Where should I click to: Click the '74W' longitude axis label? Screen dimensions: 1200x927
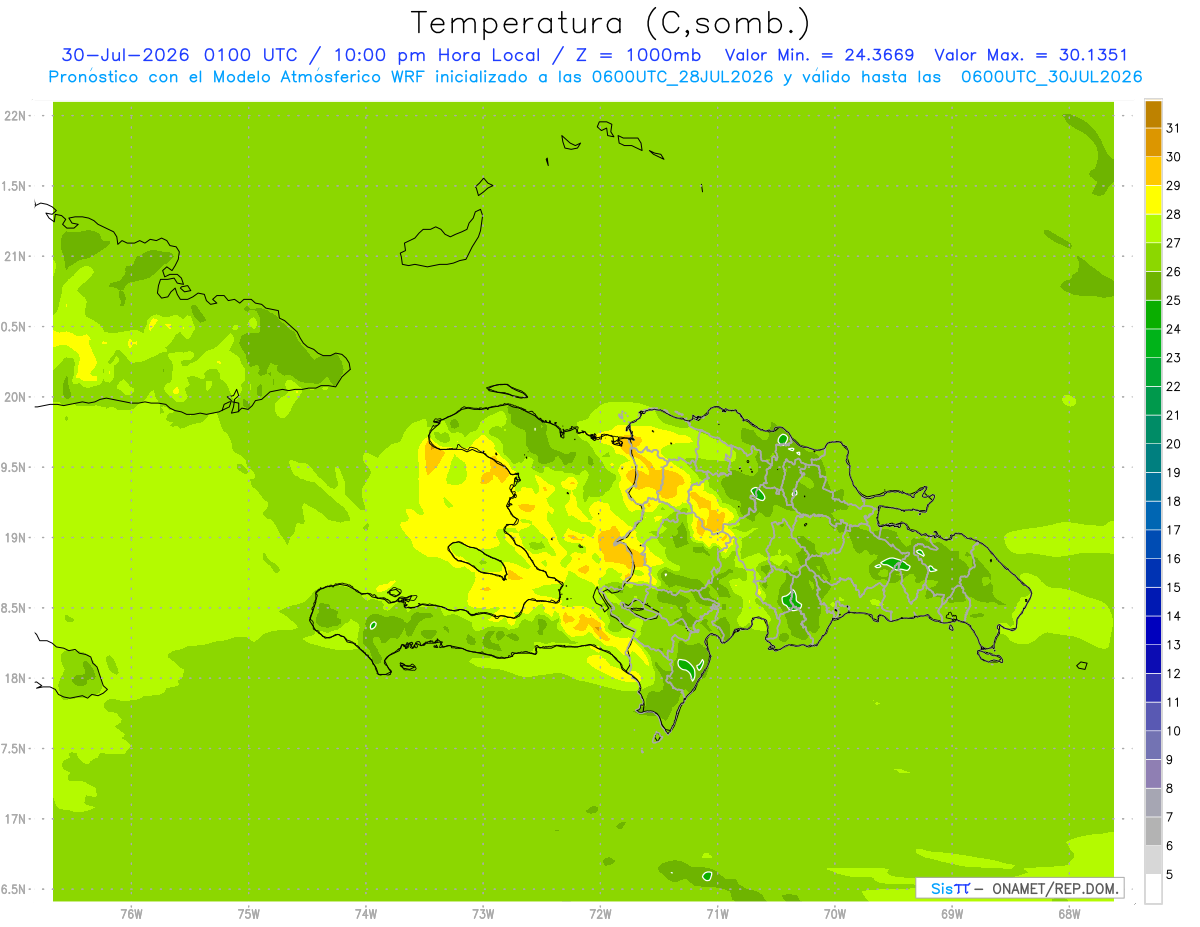coord(366,914)
